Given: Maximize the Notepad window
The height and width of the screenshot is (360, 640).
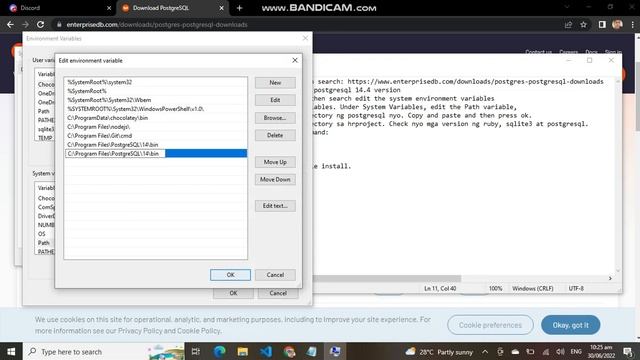Looking at the screenshot, I should coord(589,60).
